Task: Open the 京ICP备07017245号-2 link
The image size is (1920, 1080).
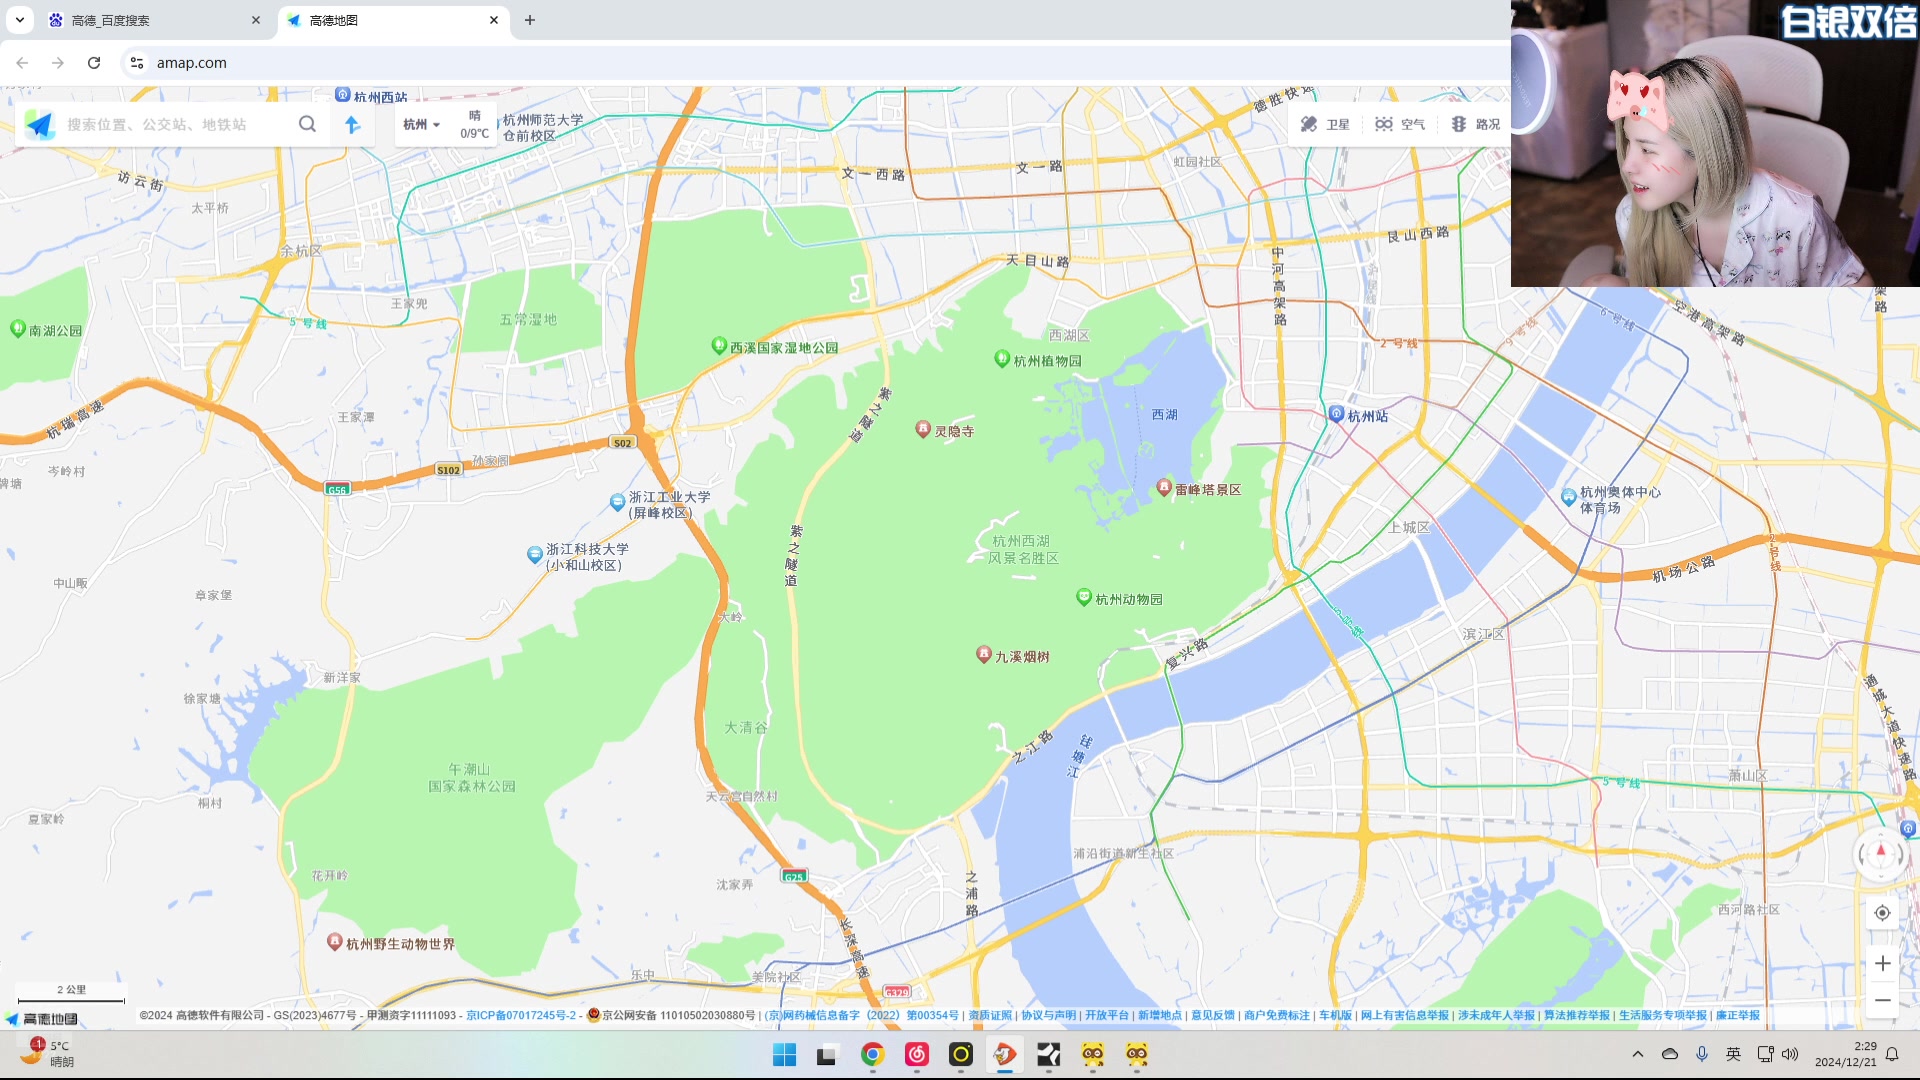Action: point(521,1015)
